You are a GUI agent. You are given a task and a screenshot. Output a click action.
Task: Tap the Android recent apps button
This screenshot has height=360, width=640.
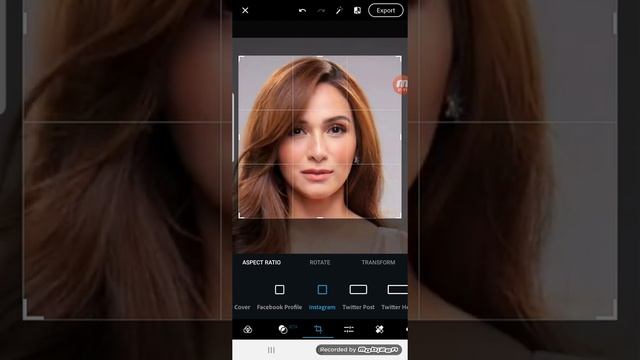click(271, 350)
